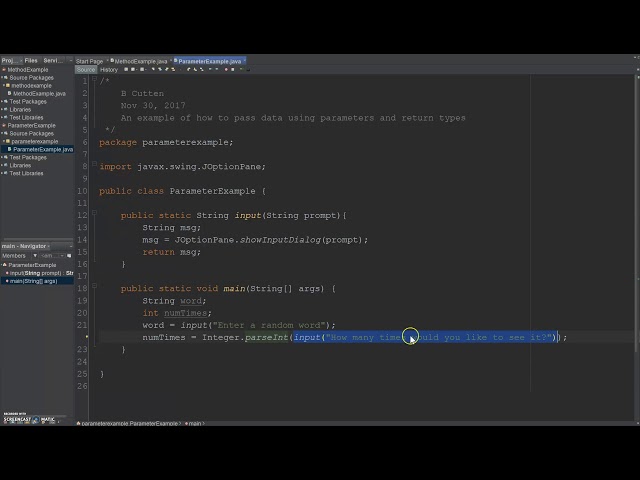This screenshot has width=640, height=480.
Task: Expand Source Packages under MethodExample
Action: tap(2, 78)
